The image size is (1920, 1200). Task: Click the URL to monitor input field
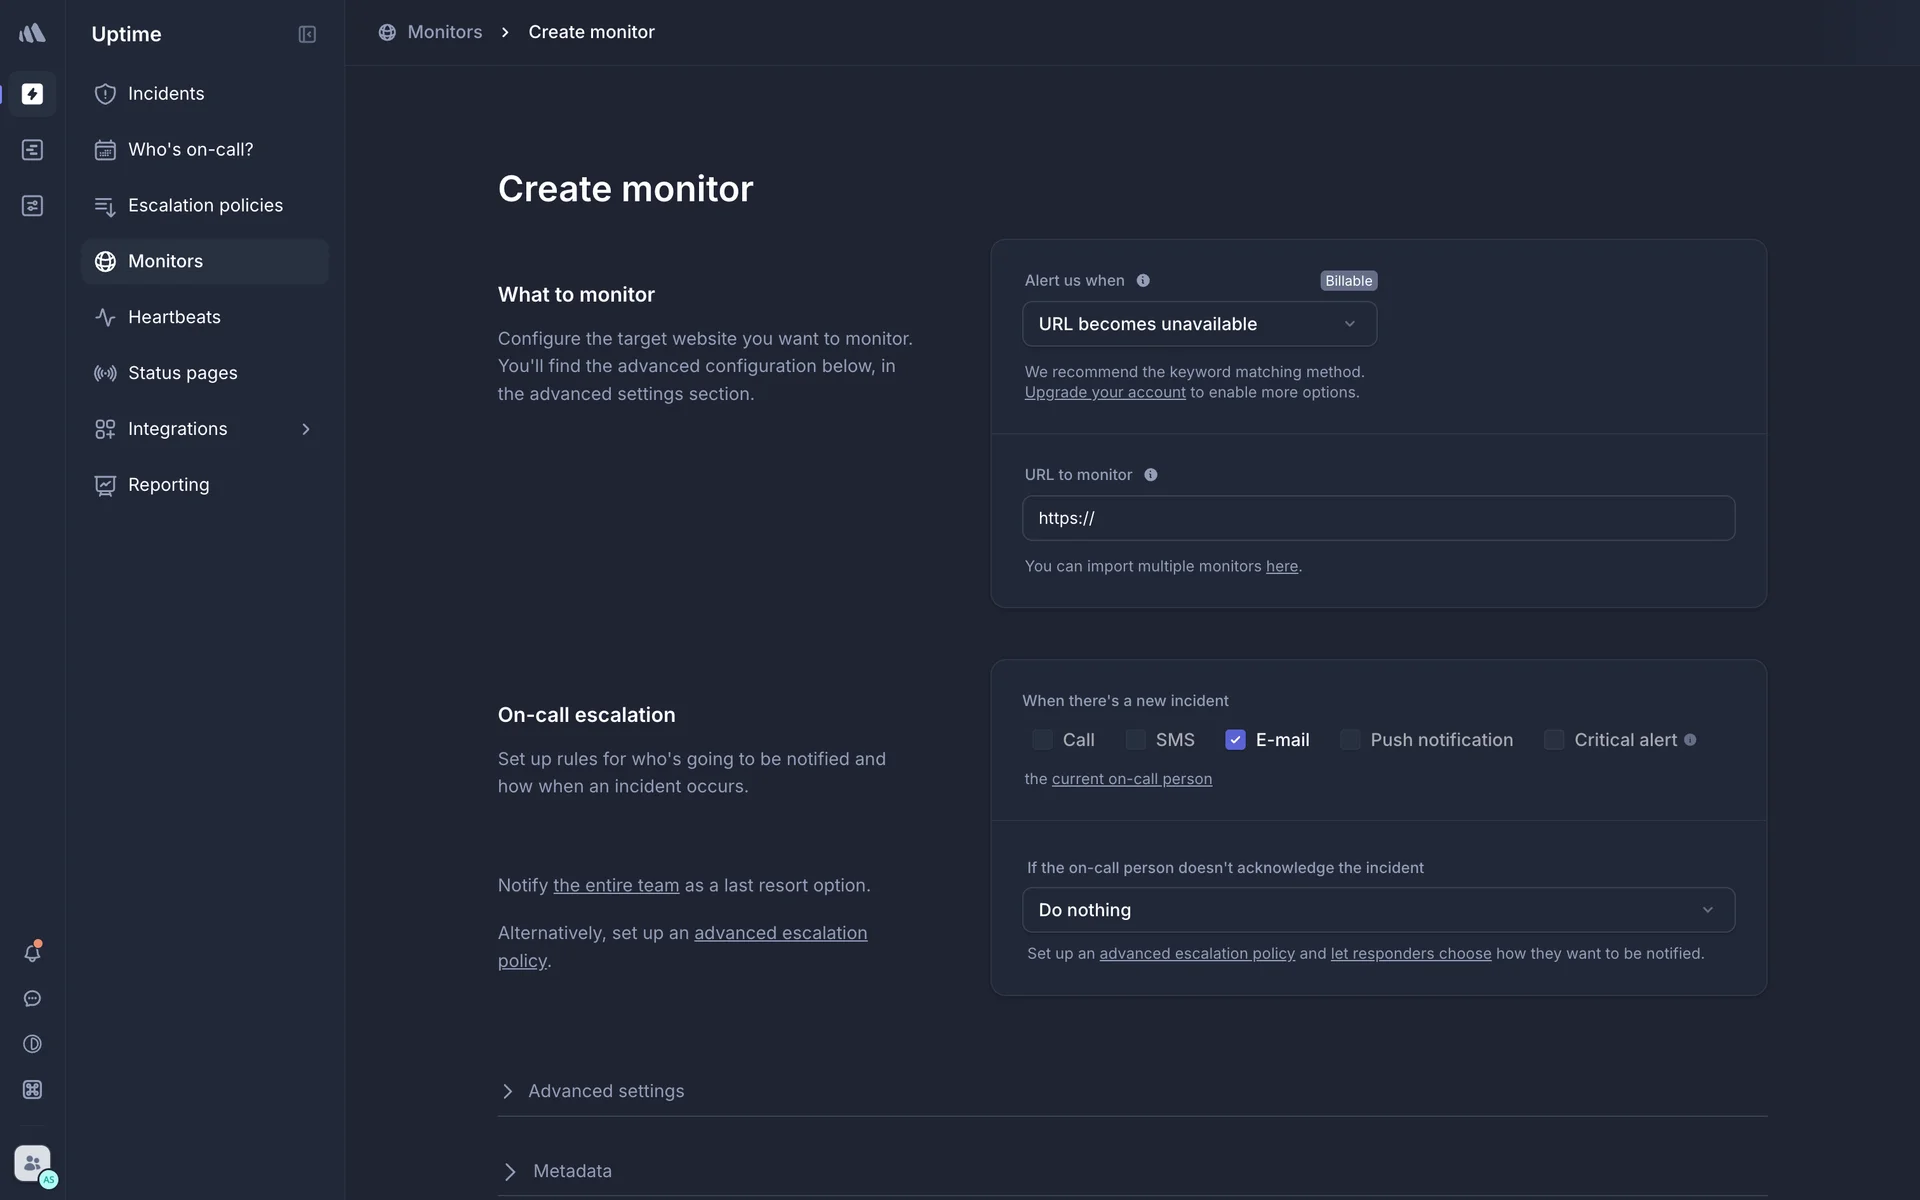(x=1378, y=518)
